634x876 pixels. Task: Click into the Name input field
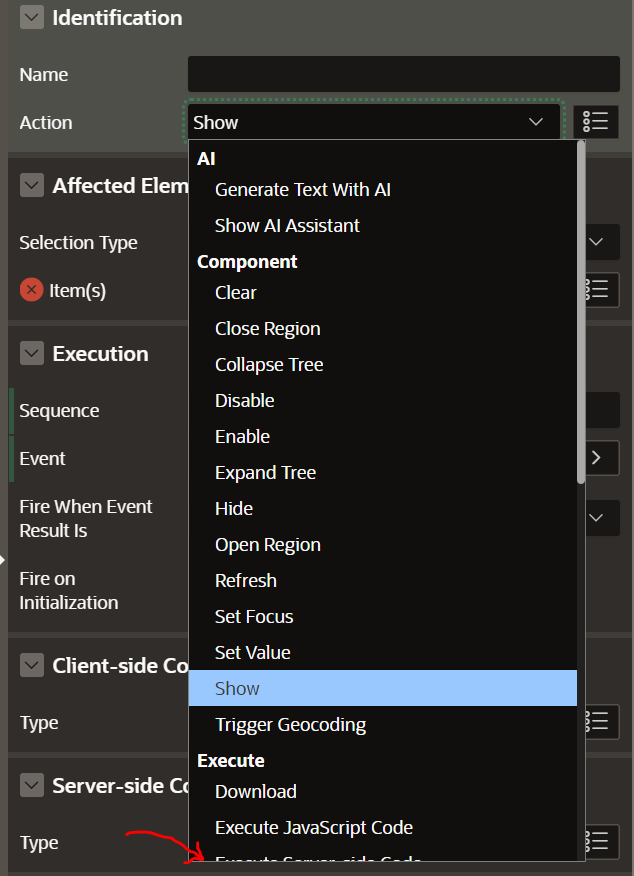404,74
